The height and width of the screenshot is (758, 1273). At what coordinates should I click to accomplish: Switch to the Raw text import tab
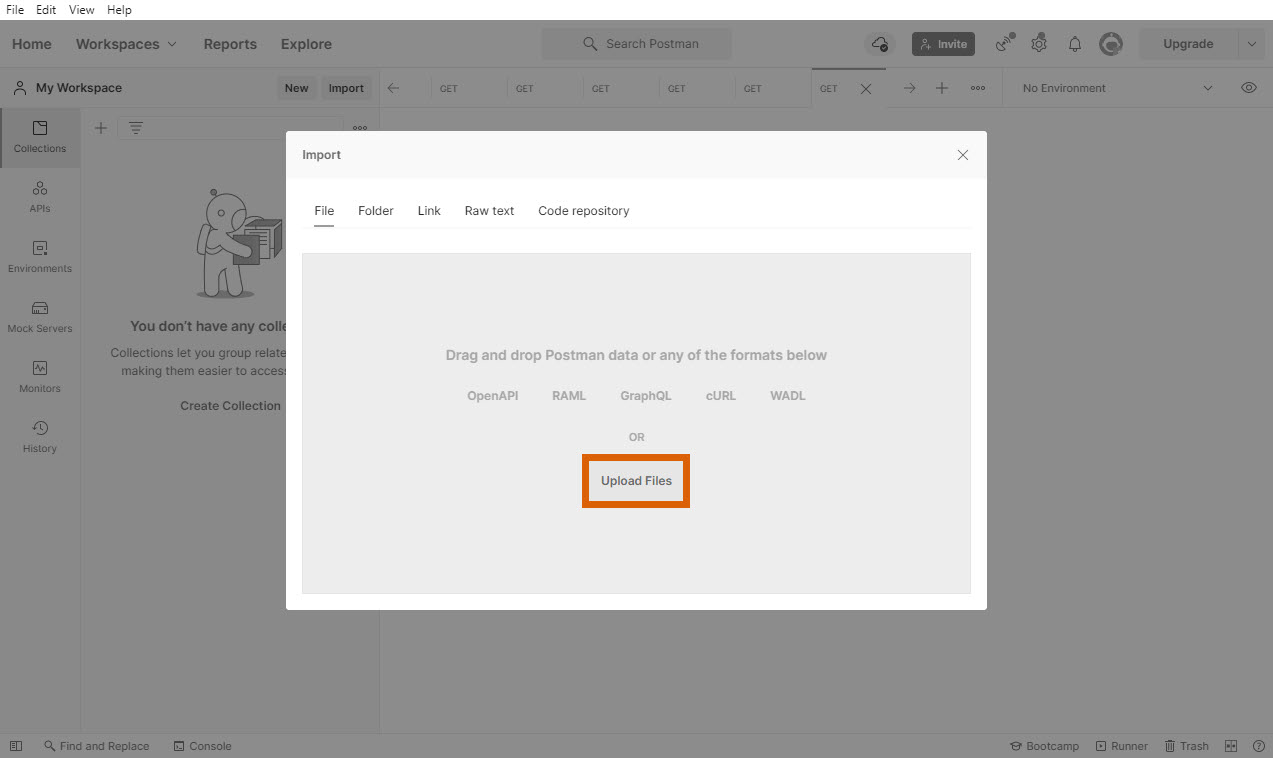pos(489,211)
